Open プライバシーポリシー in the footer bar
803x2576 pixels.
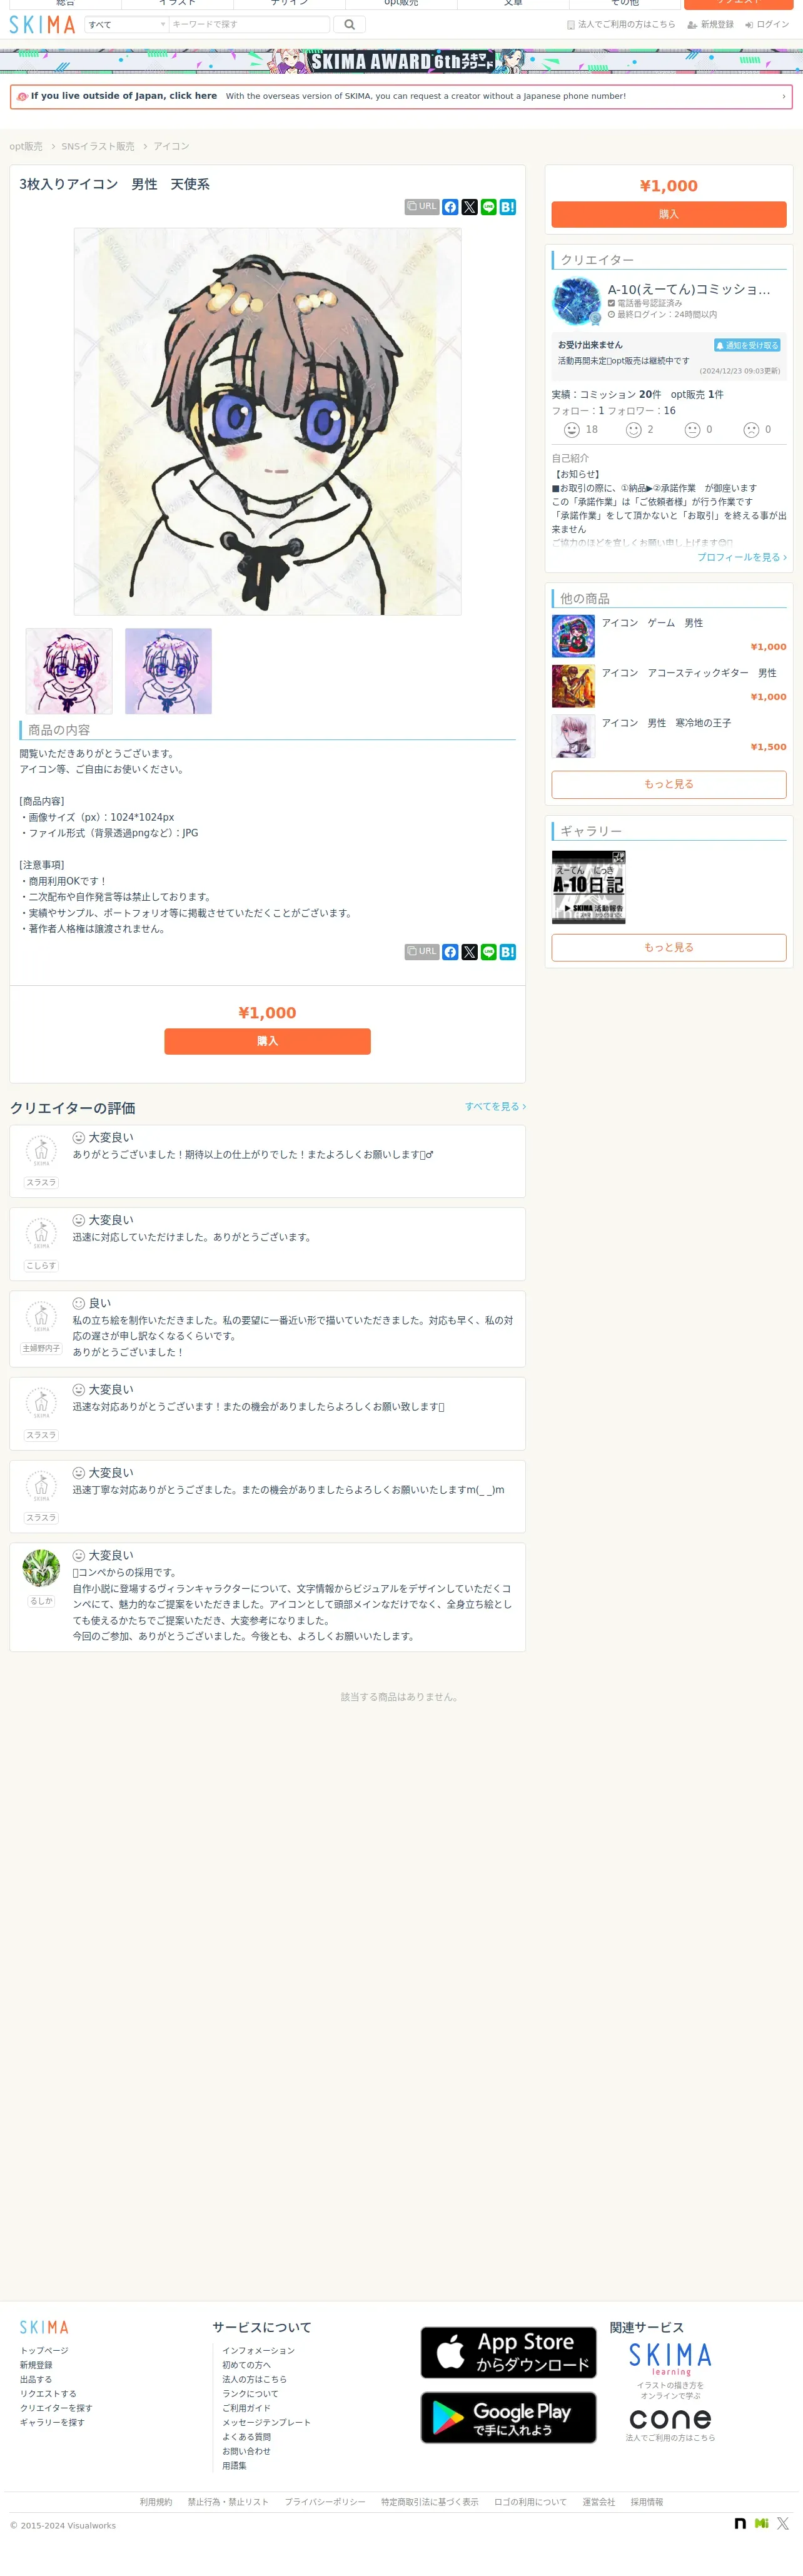pyautogui.click(x=325, y=2502)
